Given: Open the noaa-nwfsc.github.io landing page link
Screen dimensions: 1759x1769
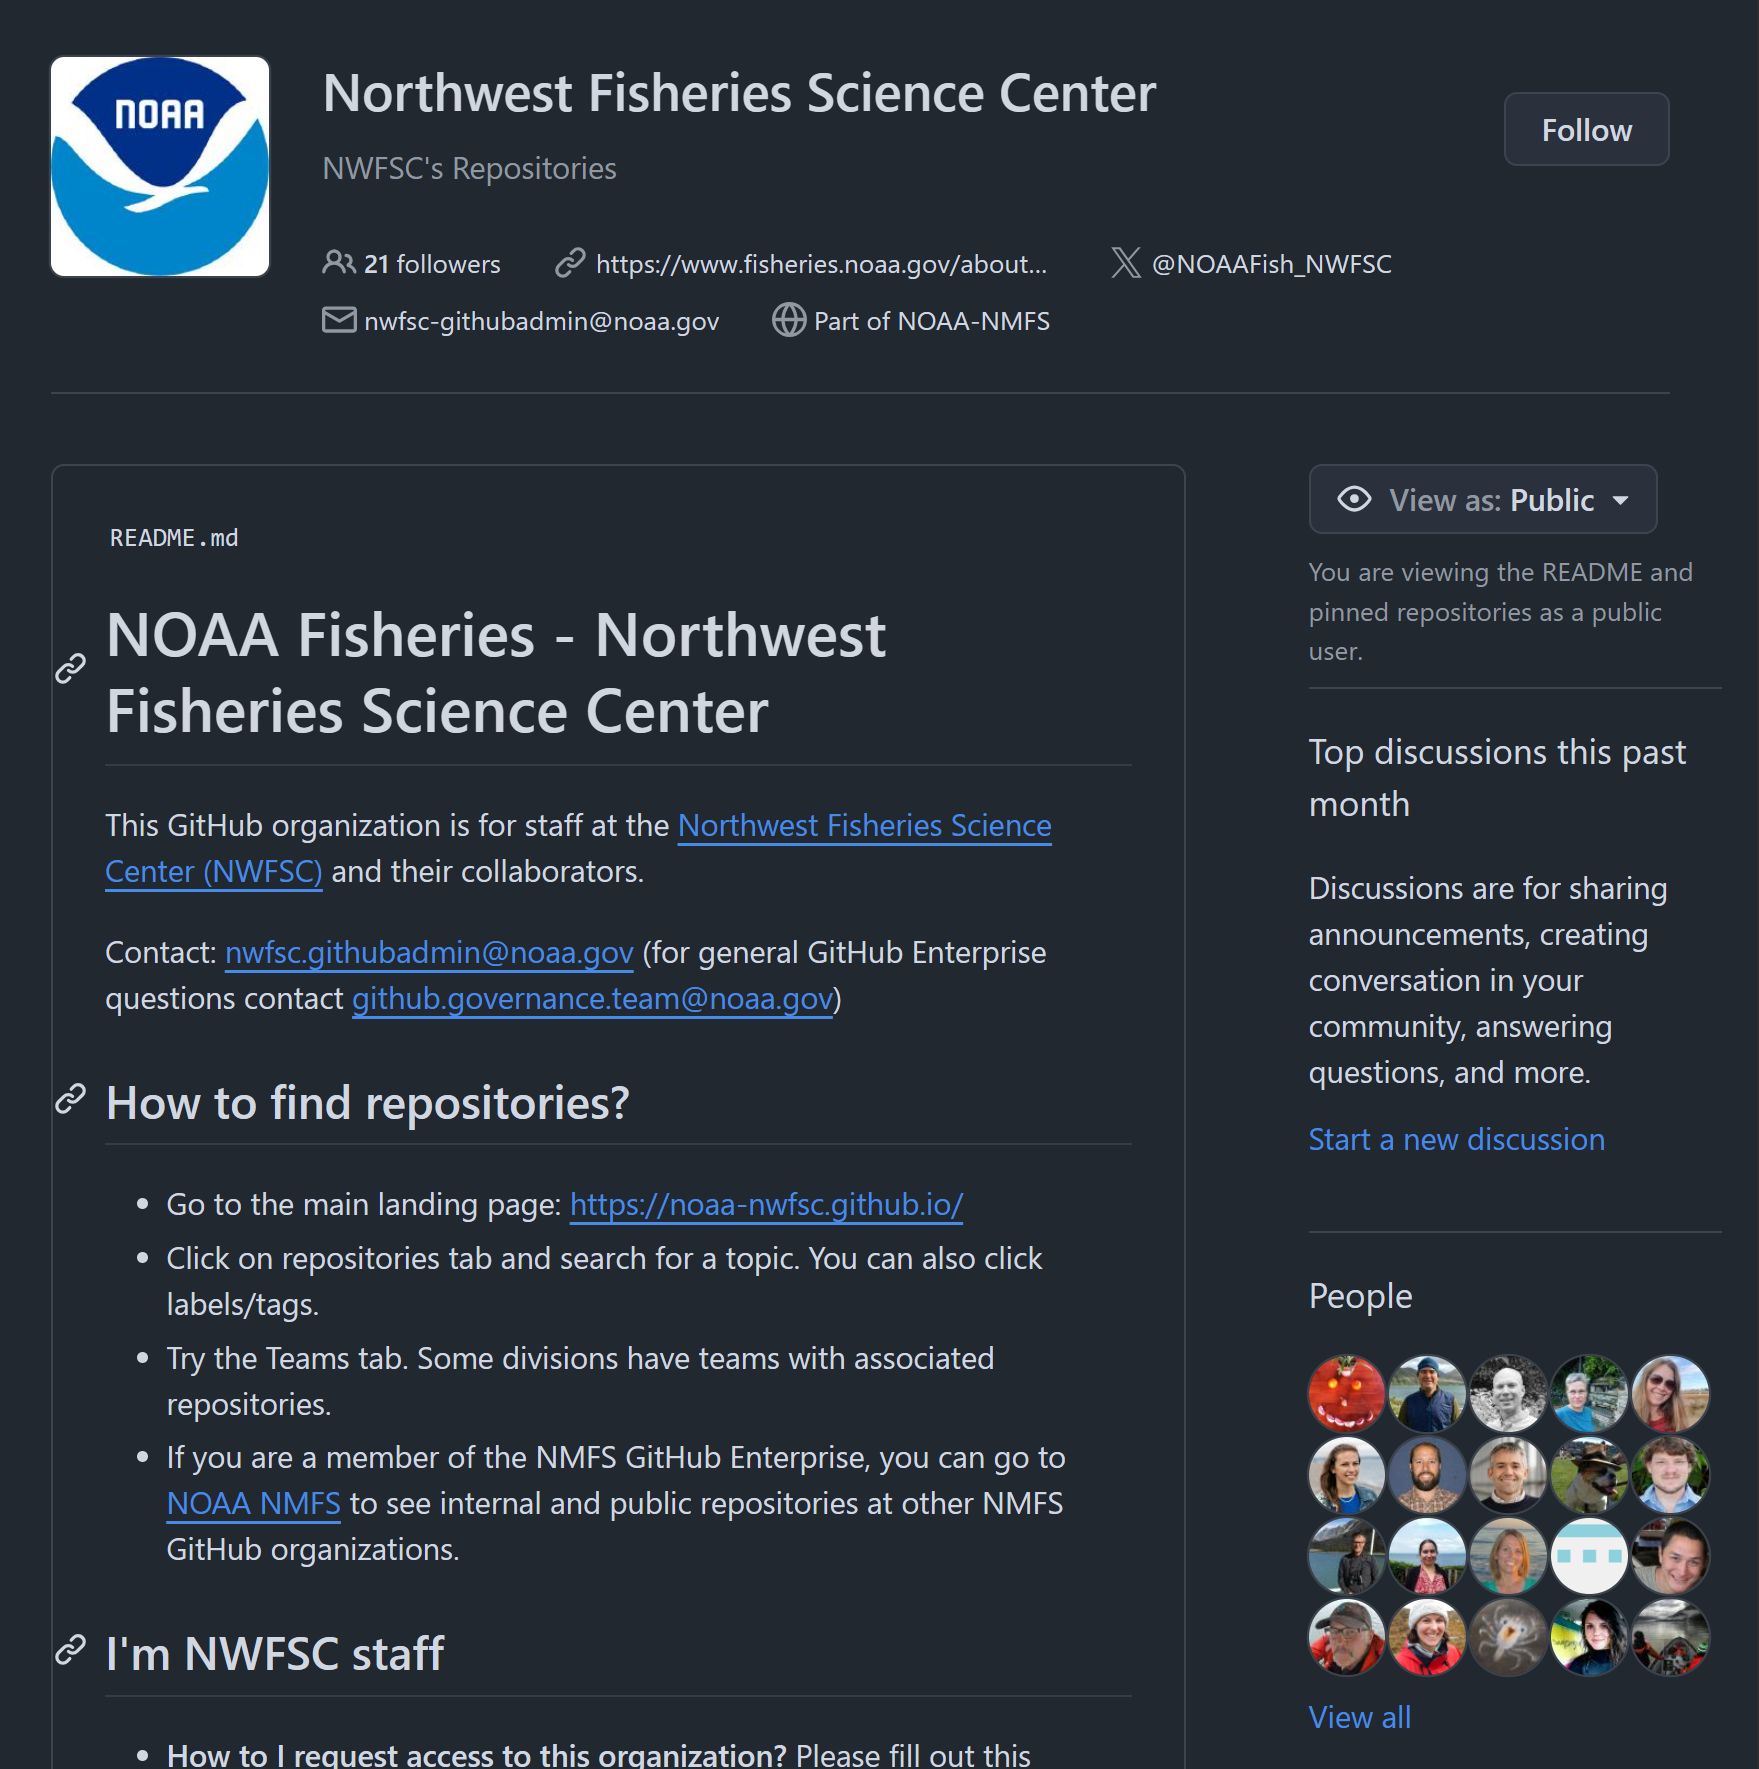Looking at the screenshot, I should (766, 1204).
